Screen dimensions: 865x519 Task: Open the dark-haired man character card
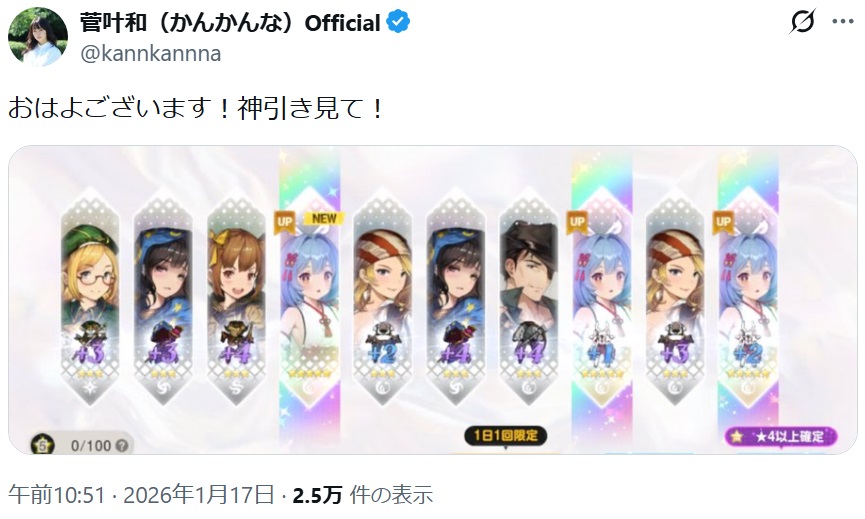tap(528, 297)
